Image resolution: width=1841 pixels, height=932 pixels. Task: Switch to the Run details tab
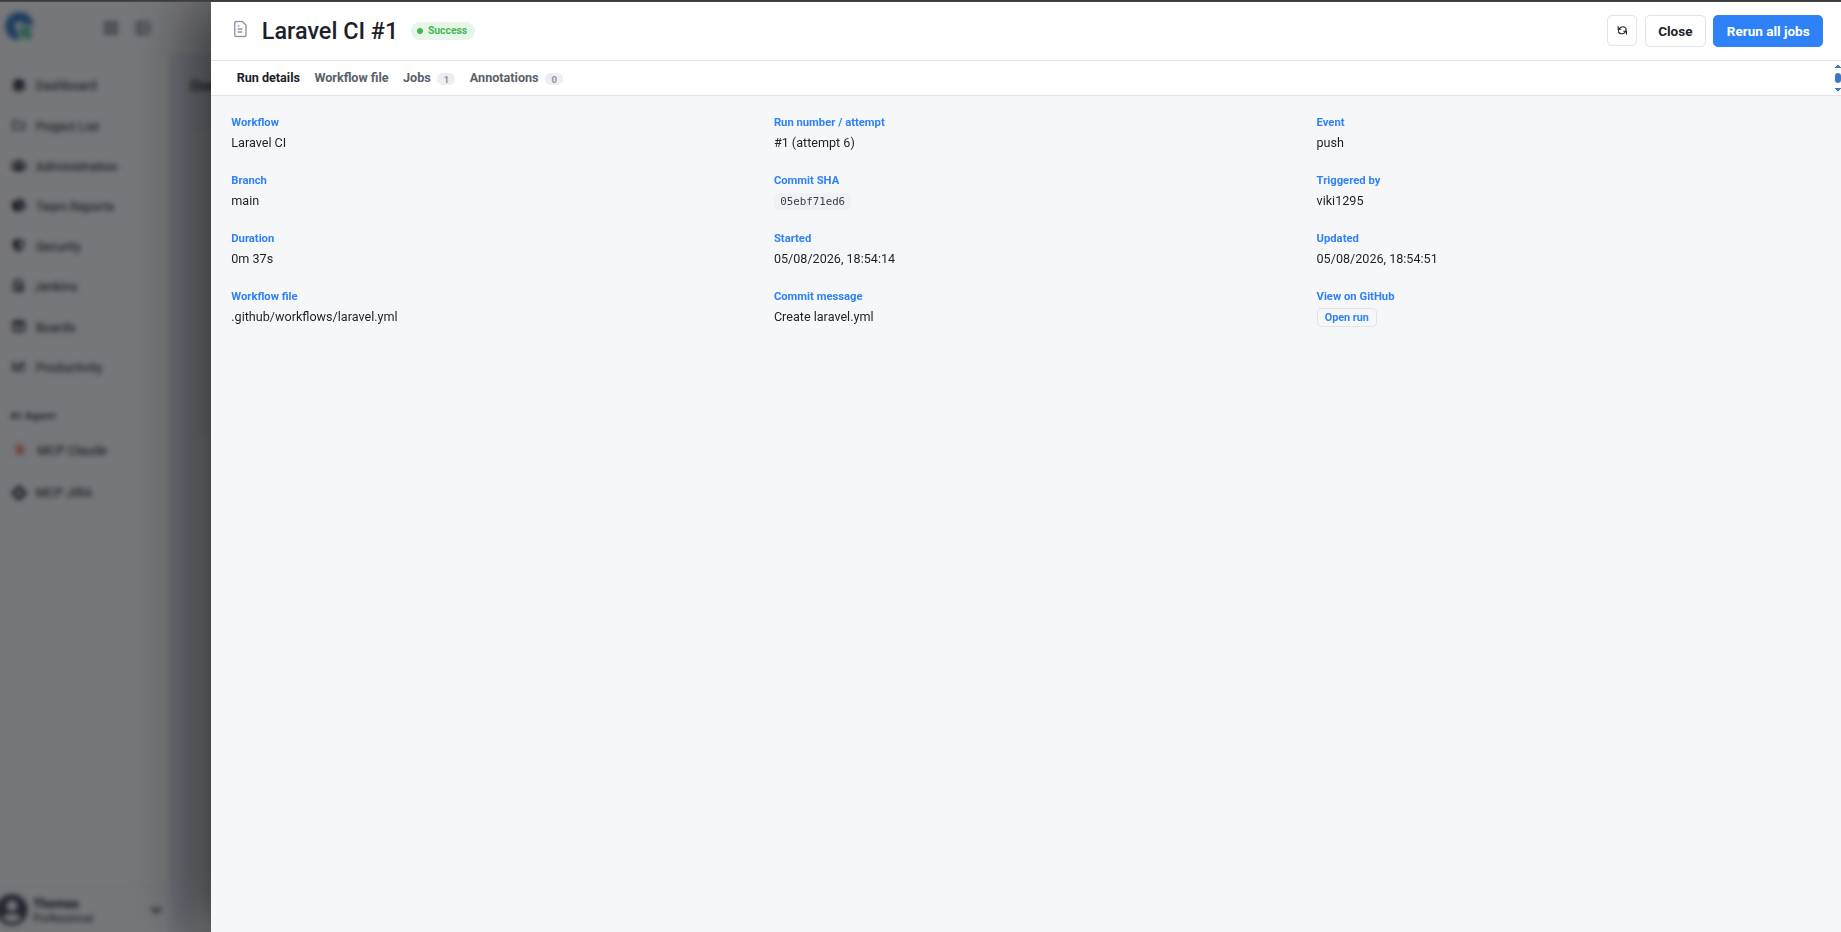click(x=268, y=78)
